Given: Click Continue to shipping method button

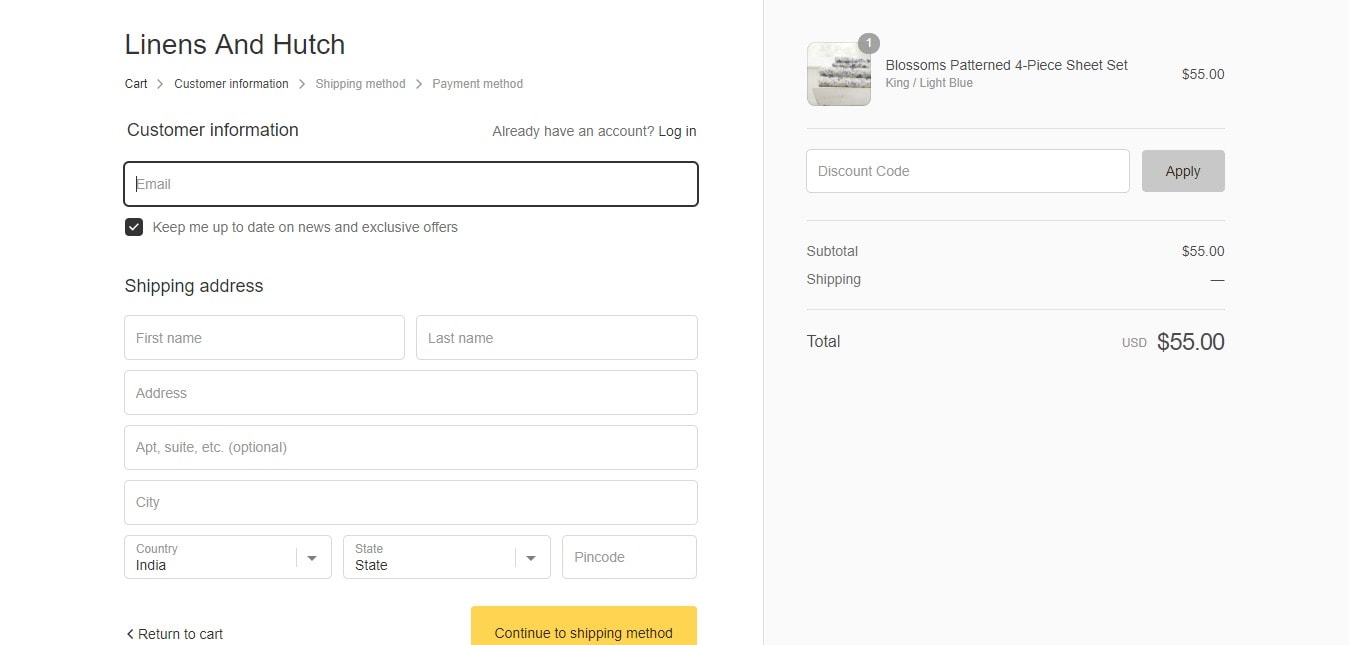Looking at the screenshot, I should [584, 627].
